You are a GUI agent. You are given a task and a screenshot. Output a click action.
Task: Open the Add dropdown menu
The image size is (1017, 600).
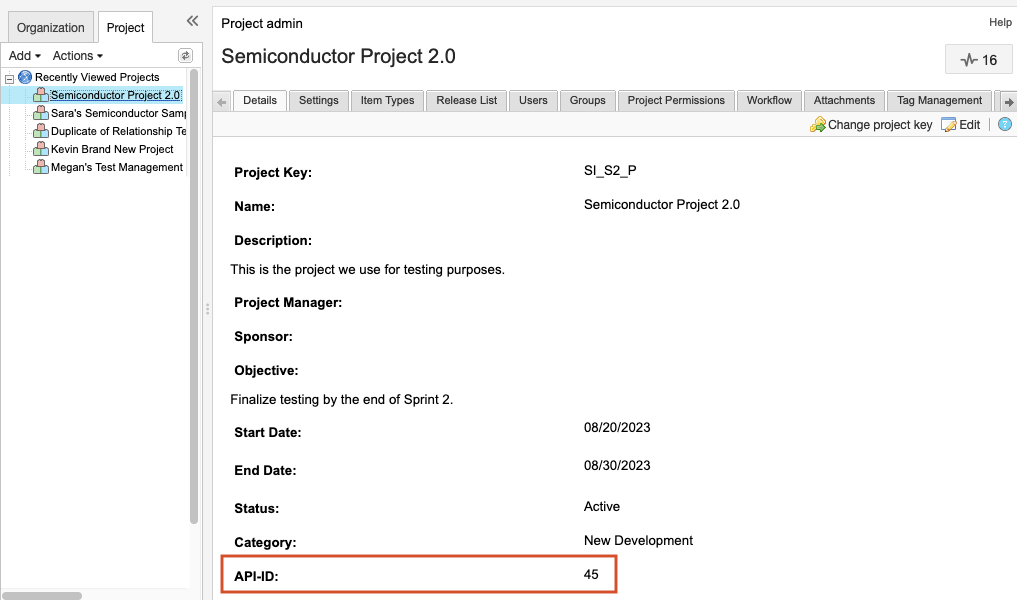point(24,56)
